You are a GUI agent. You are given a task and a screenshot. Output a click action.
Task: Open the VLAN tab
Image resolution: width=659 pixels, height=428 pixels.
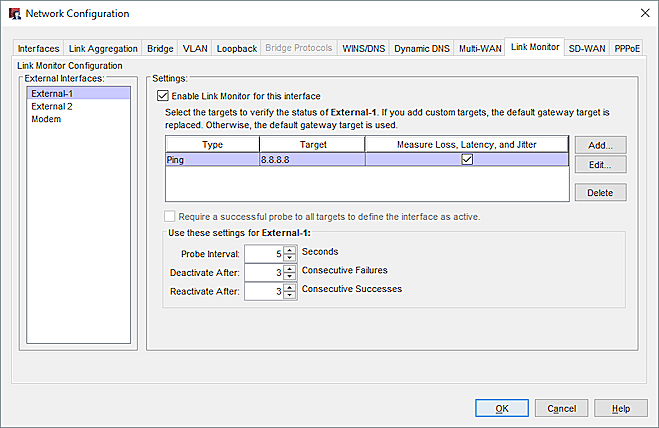[193, 47]
